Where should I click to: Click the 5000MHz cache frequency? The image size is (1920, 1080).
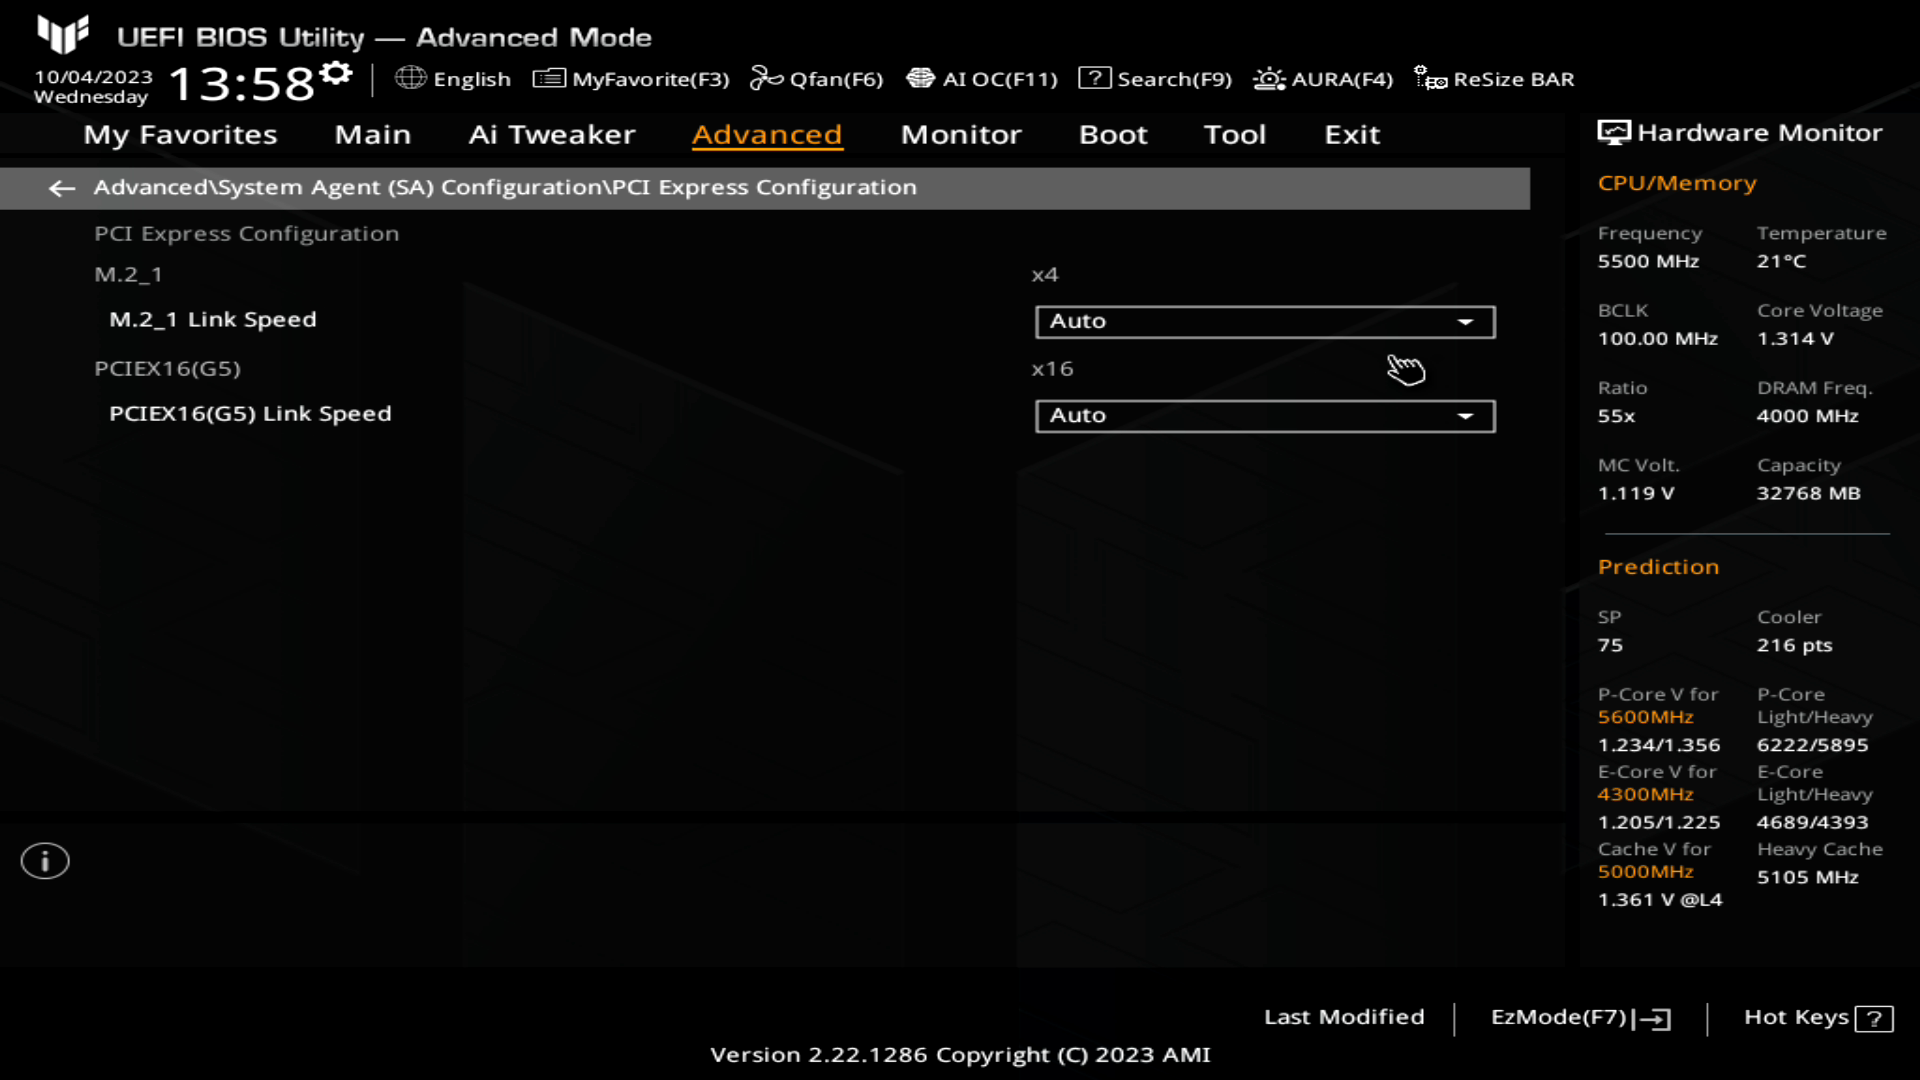coord(1645,871)
